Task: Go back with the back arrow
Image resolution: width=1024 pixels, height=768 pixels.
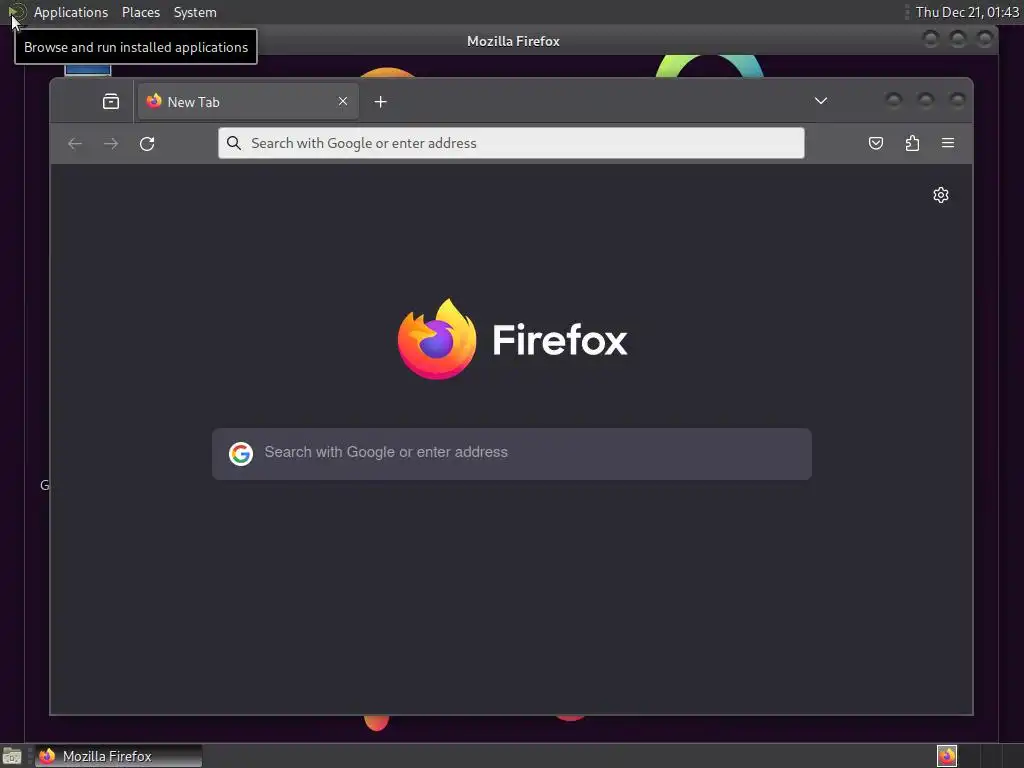Action: pos(75,143)
